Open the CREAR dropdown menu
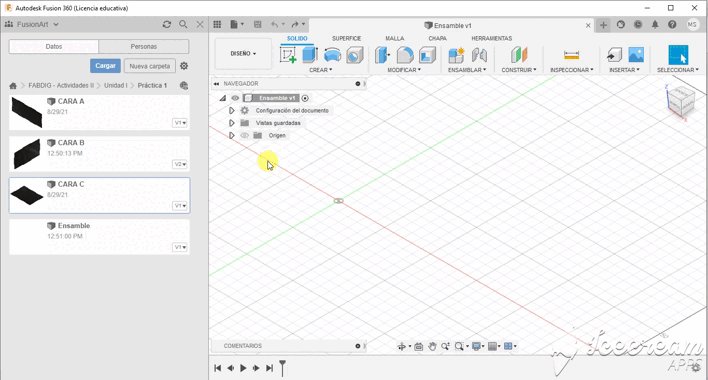Viewport: 708px width, 380px height. click(x=321, y=70)
